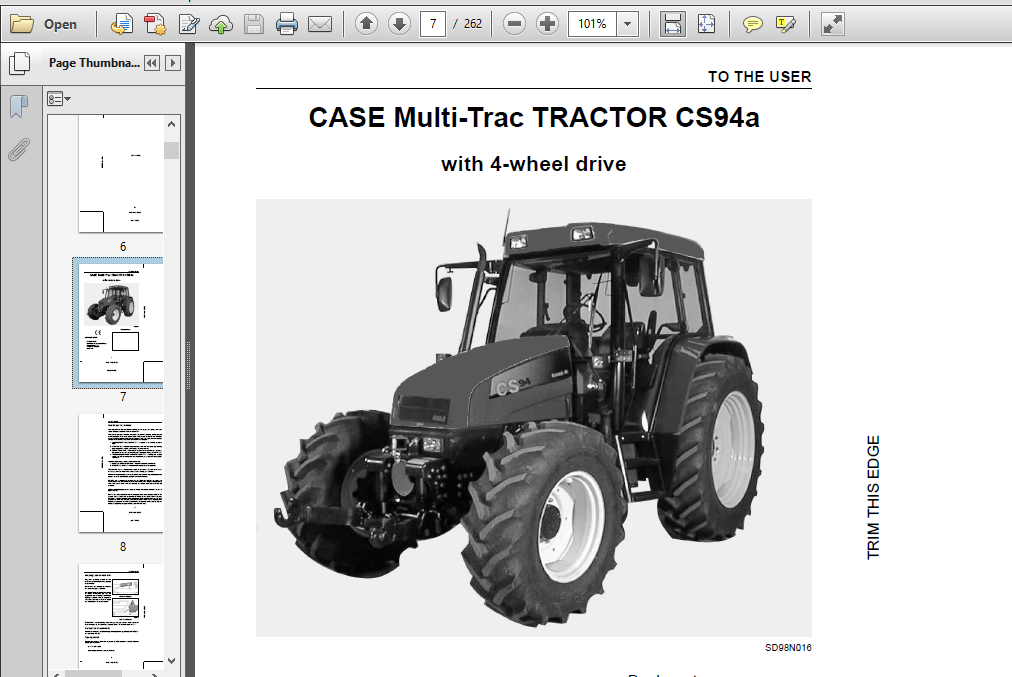Select page 8 thumbnail
The width and height of the screenshot is (1012, 677).
(121, 473)
